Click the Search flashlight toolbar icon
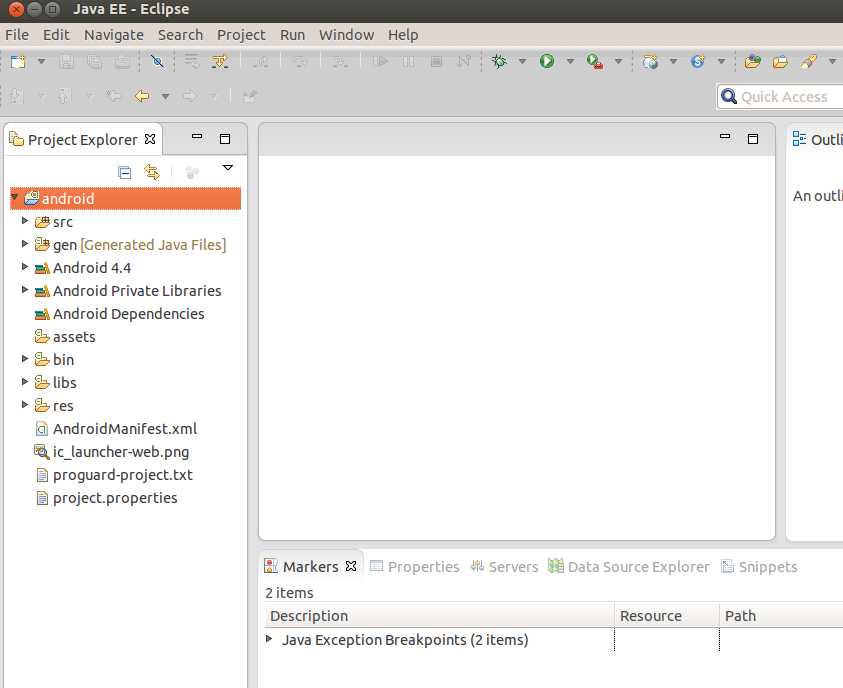The image size is (843, 688). 809,61
